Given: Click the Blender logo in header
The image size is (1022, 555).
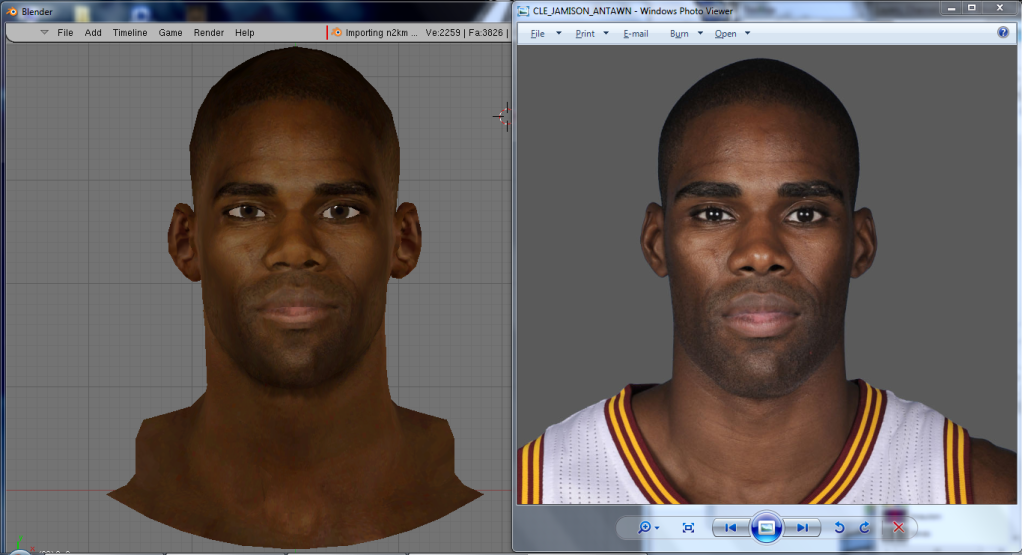Looking at the screenshot, I should [x=337, y=33].
